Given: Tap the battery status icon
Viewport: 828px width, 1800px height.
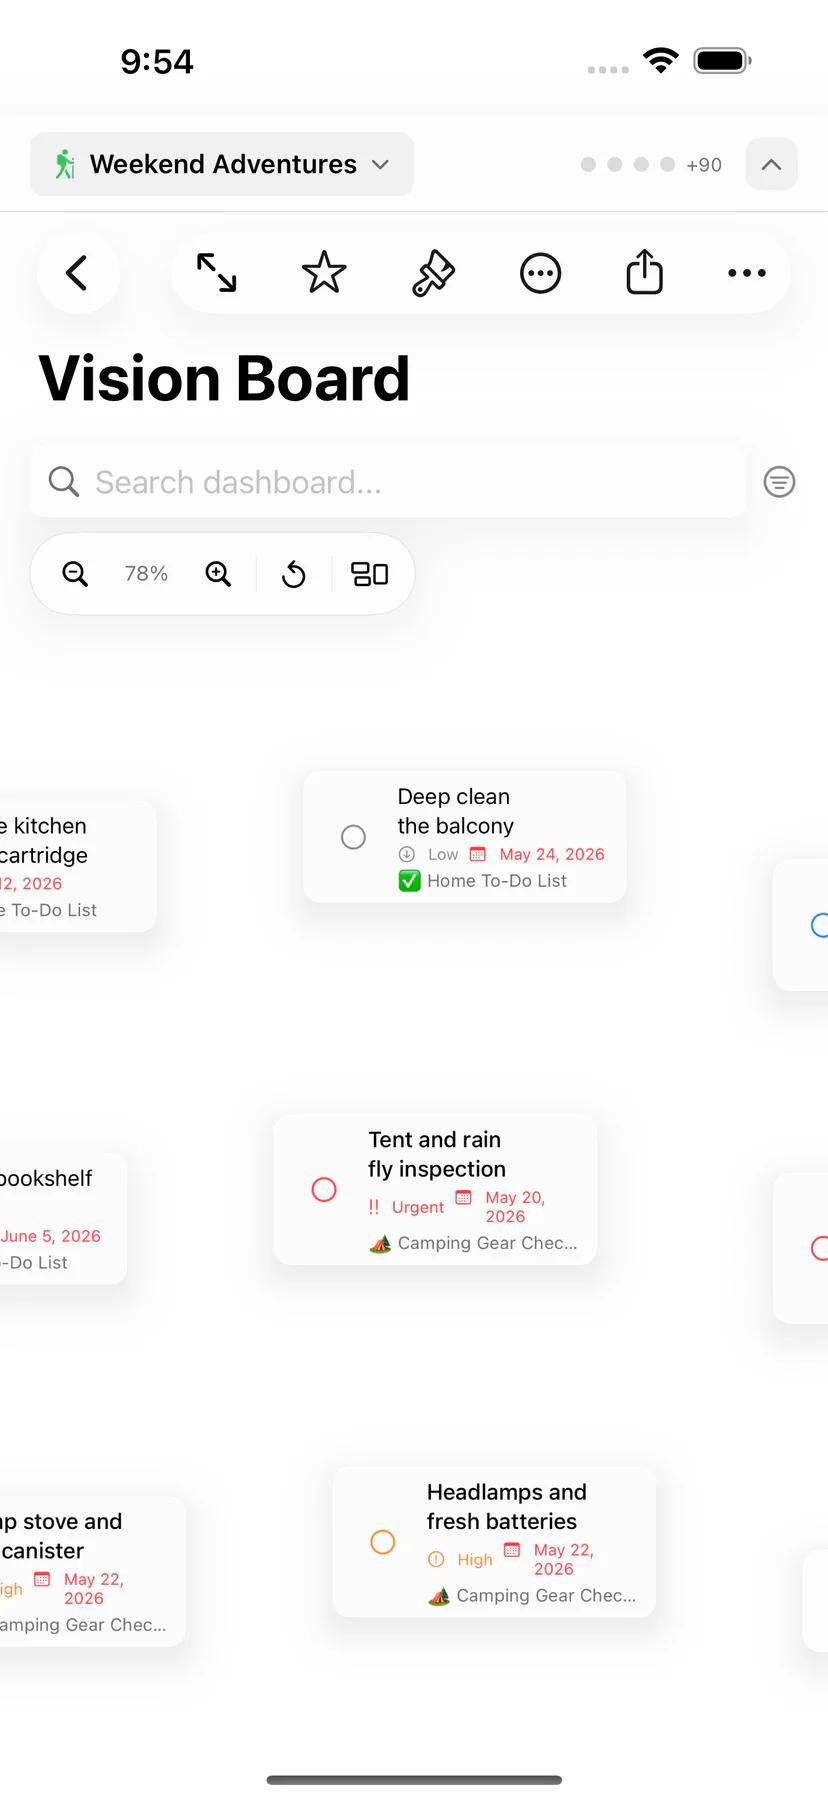Looking at the screenshot, I should 723,60.
